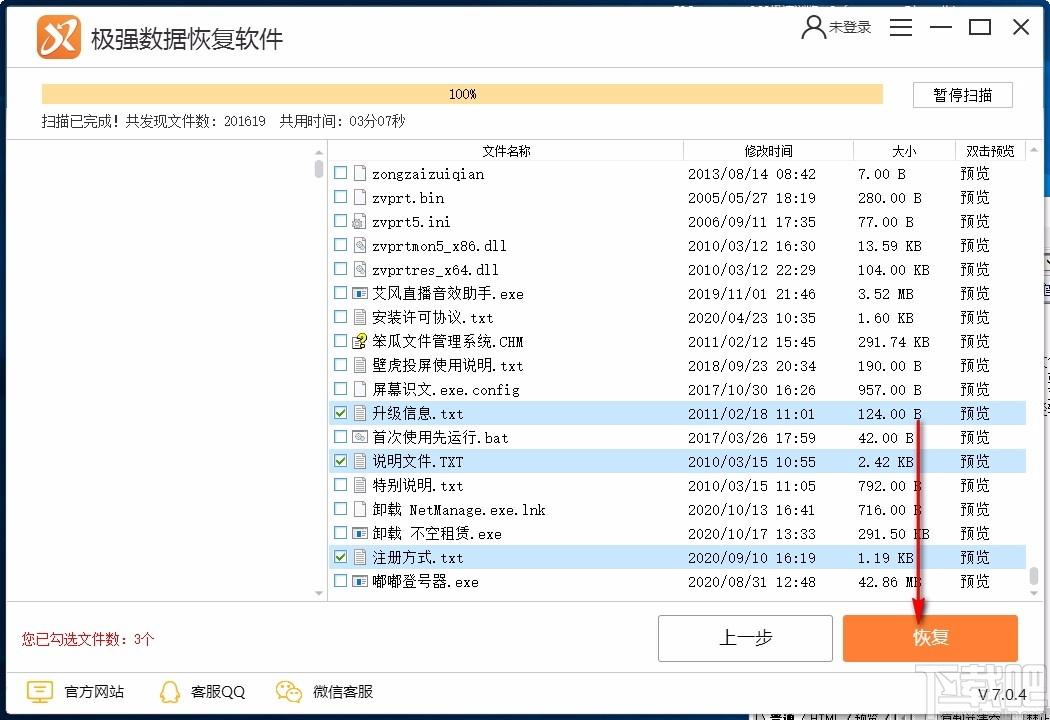Check the box for zvprt.bin
Viewport: 1050px width, 720px height.
click(340, 197)
